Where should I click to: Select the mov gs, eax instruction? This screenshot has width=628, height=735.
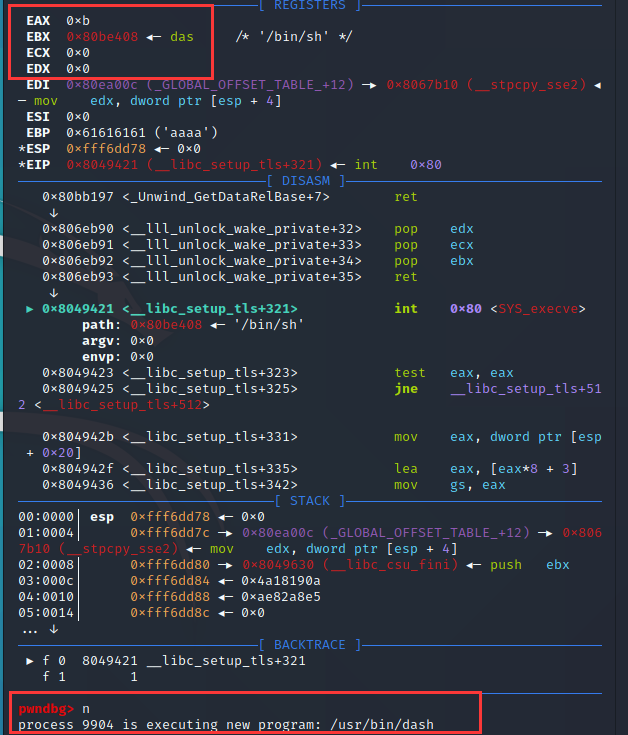click(450, 485)
